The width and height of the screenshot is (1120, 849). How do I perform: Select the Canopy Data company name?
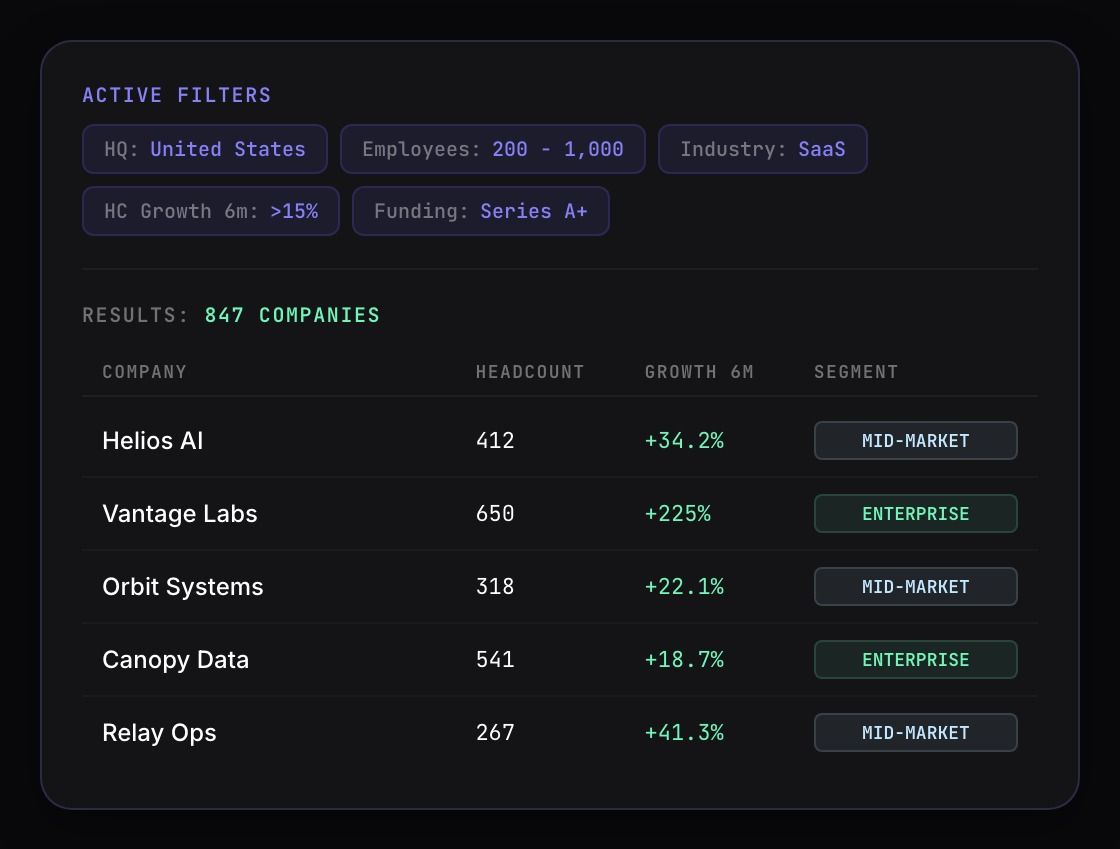(176, 660)
